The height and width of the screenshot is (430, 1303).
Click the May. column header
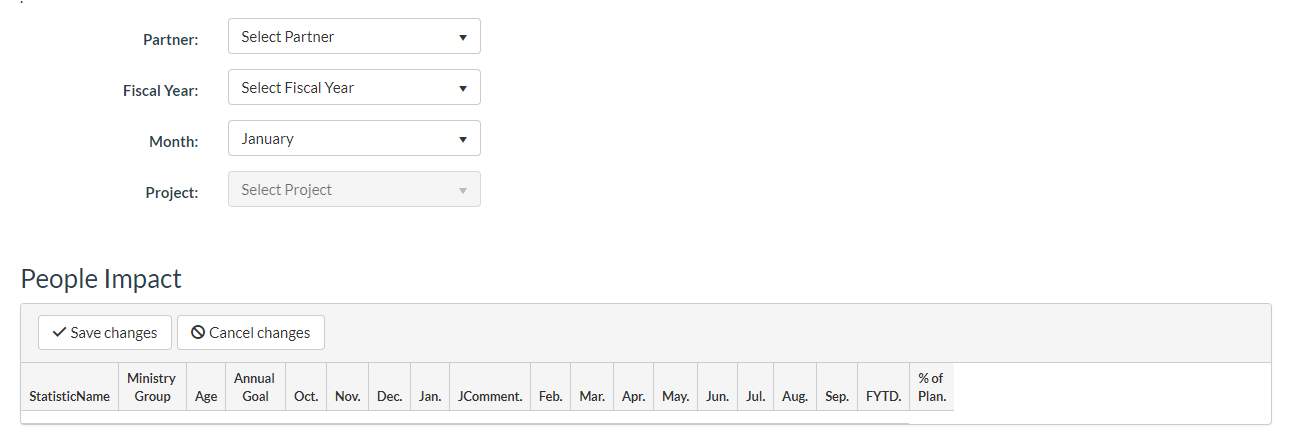676,396
